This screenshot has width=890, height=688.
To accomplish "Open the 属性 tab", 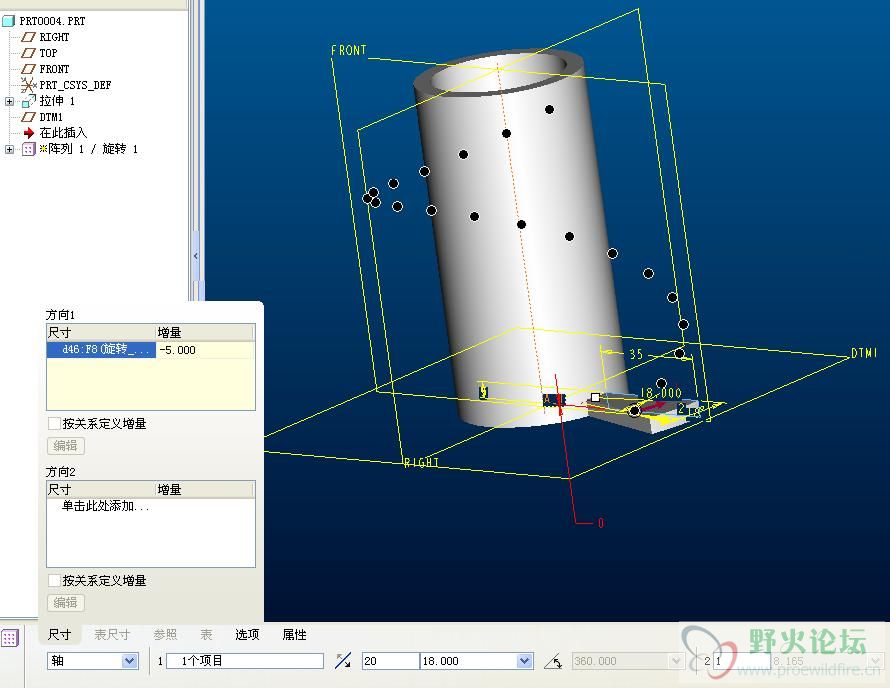I will 295,634.
